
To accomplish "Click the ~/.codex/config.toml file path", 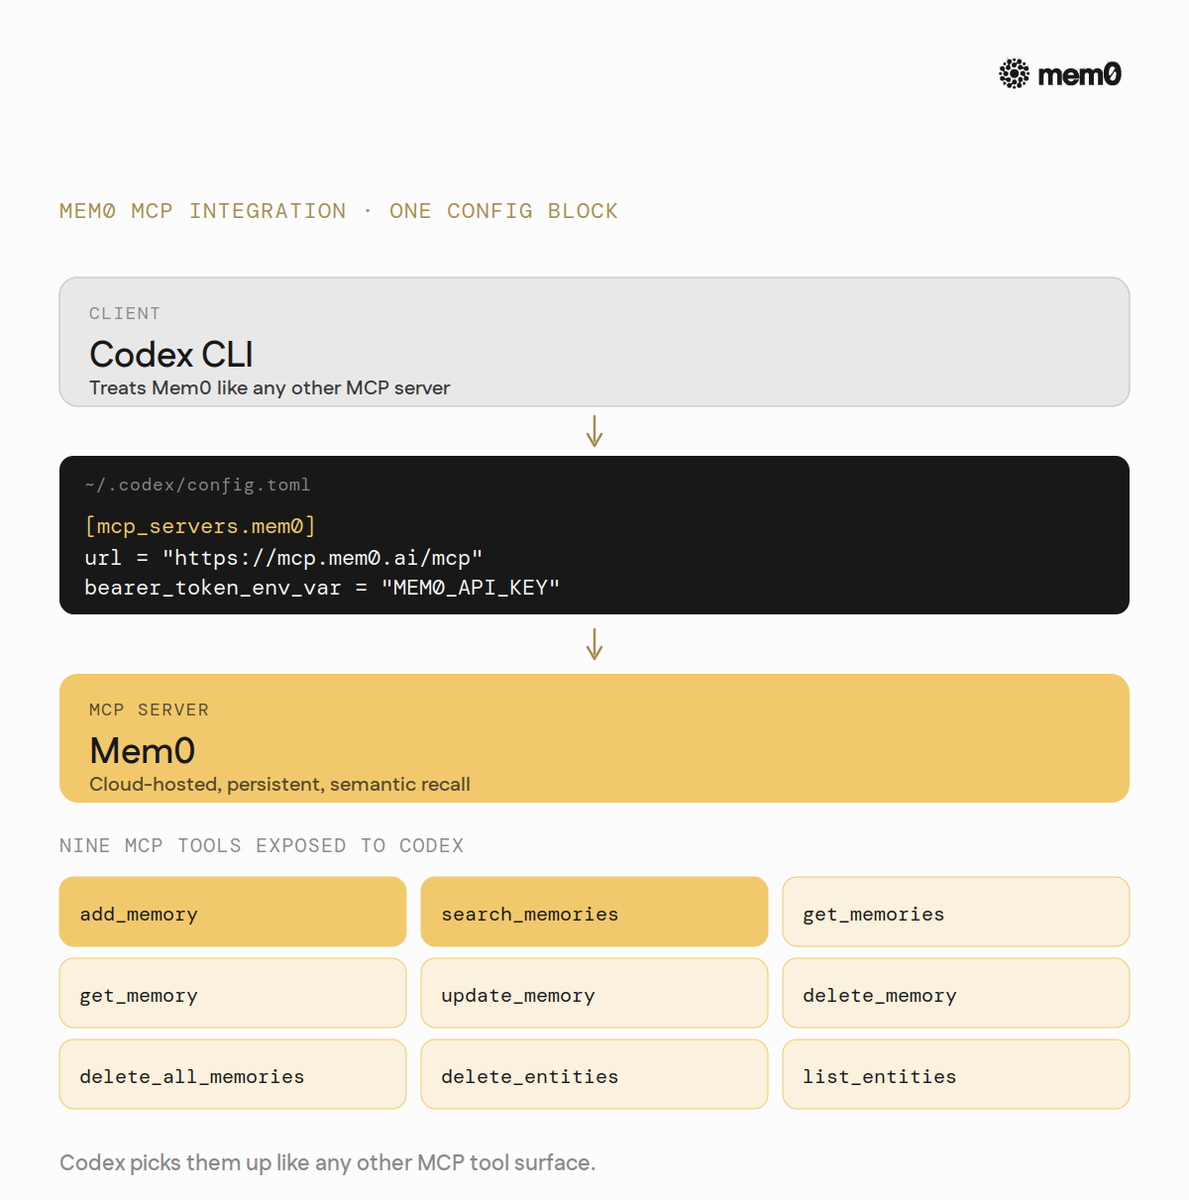I will point(197,485).
